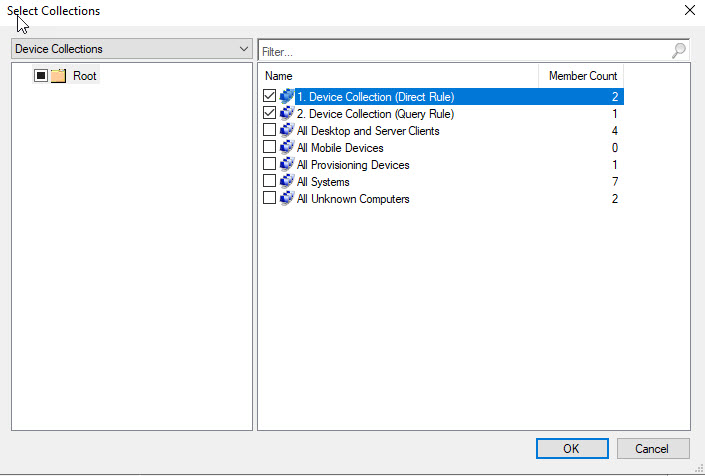705x476 pixels.
Task: Uncheck the Device Collection (Direct Rule) checkbox
Action: point(269,97)
